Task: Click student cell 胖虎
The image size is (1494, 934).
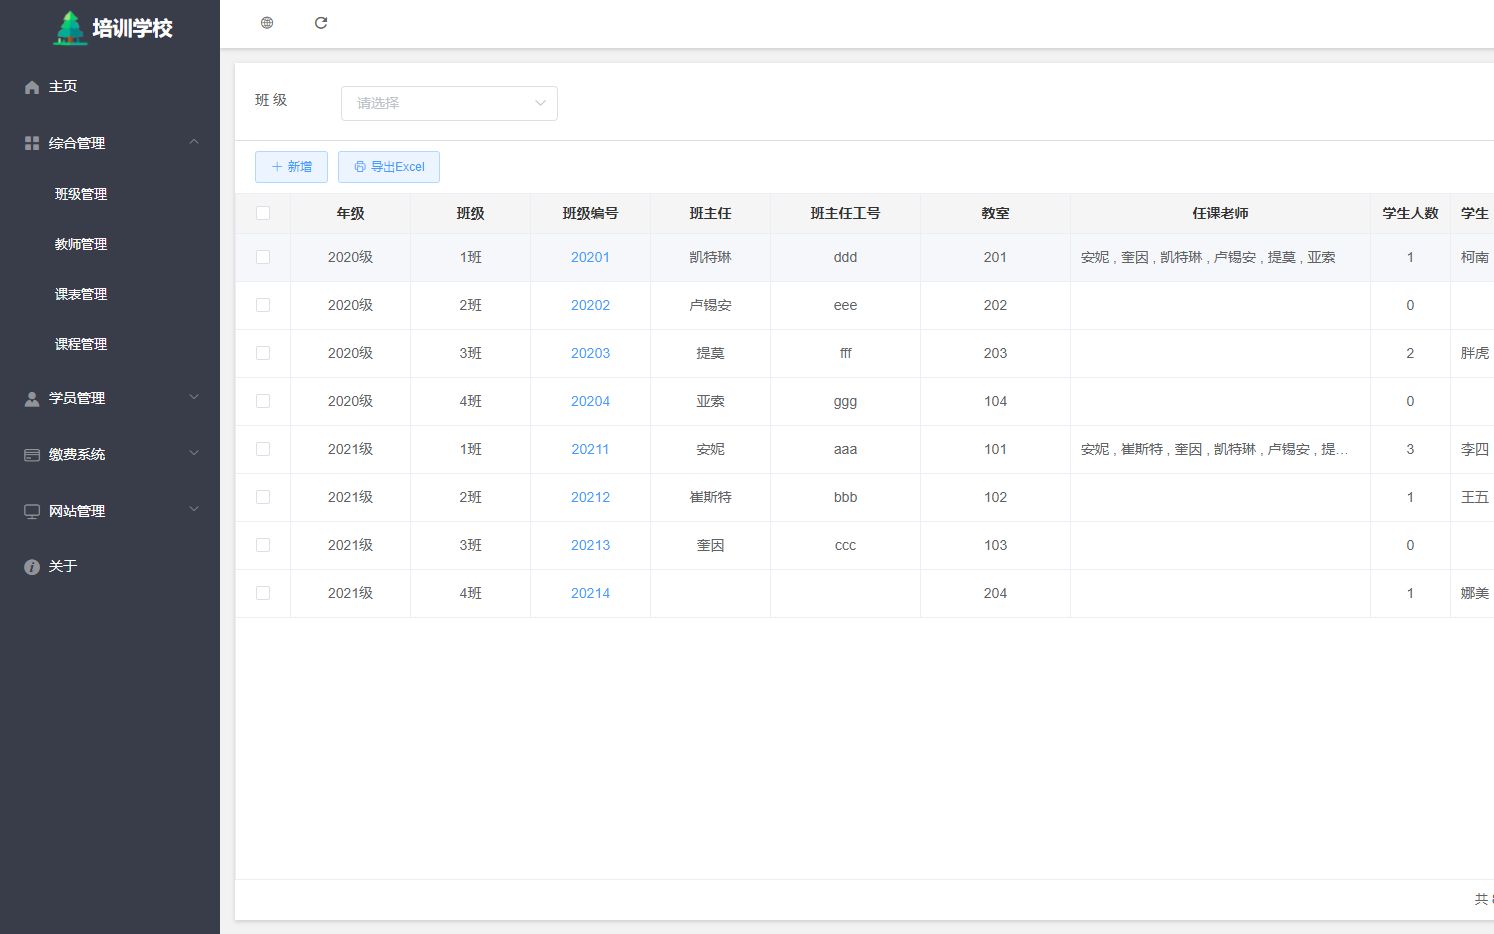Action: [x=1474, y=353]
